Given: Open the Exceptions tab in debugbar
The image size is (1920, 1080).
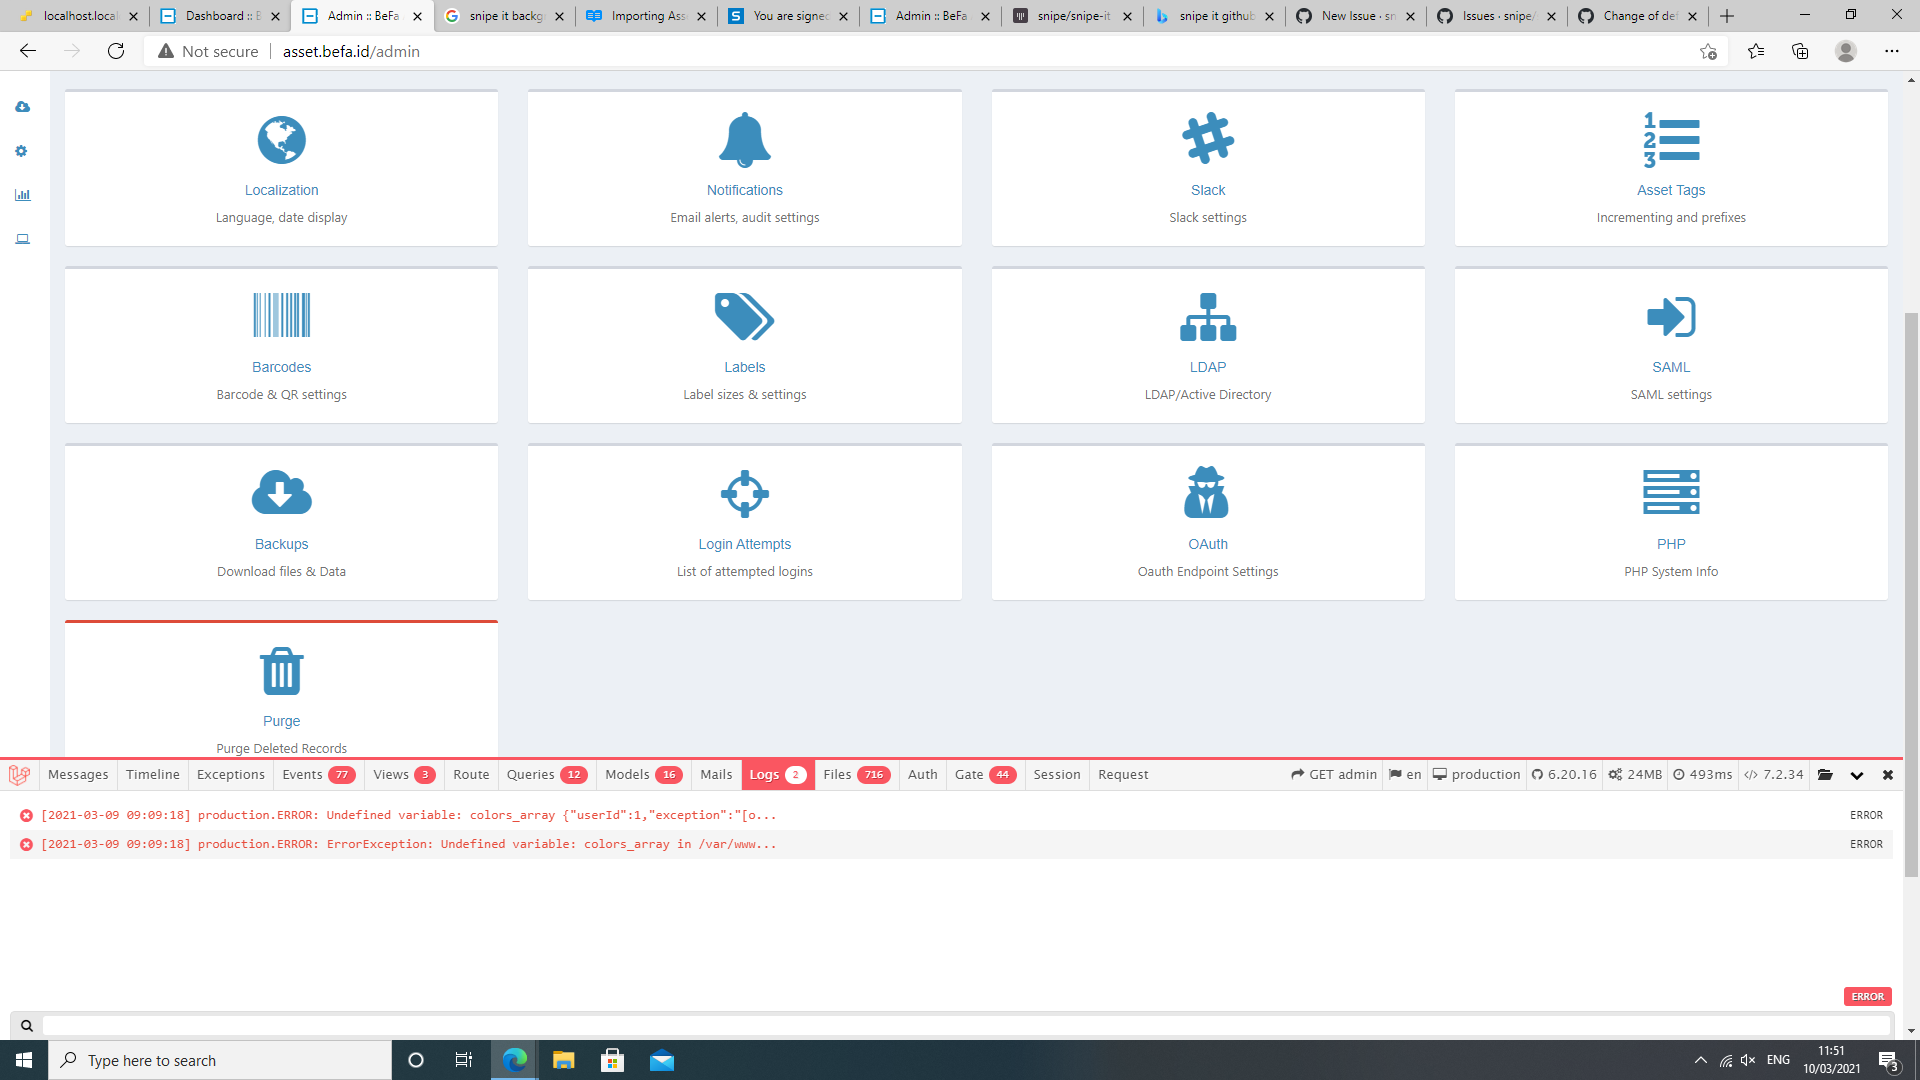Looking at the screenshot, I should point(230,774).
